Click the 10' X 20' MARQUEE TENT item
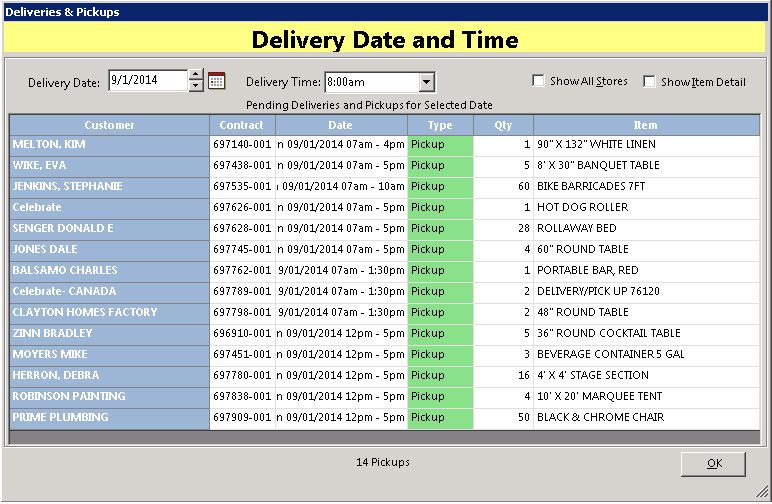This screenshot has width=772, height=504. click(645, 396)
